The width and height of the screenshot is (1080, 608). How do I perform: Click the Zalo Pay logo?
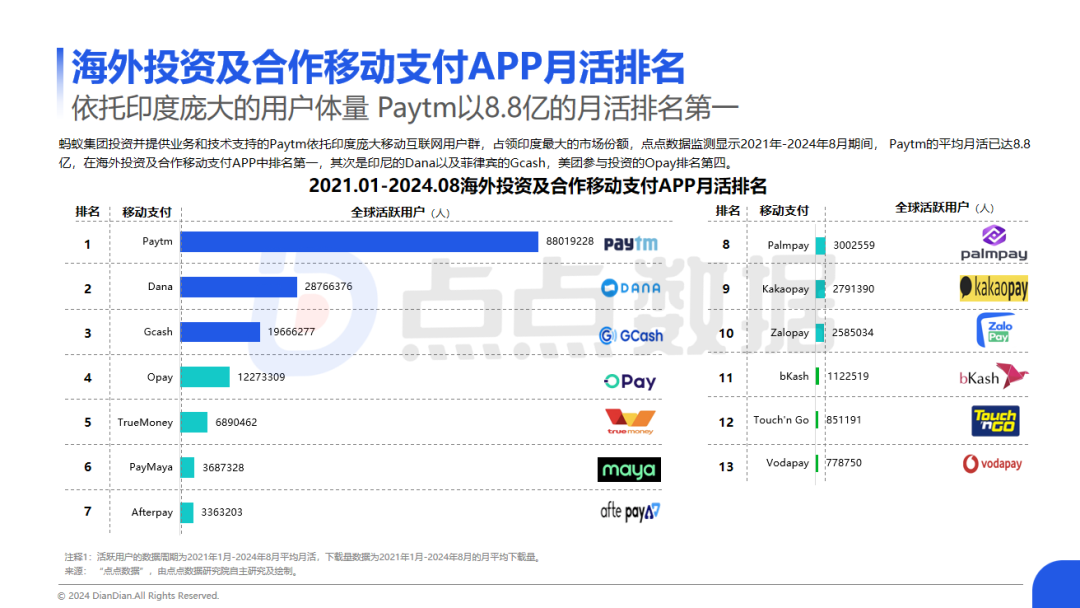[995, 330]
